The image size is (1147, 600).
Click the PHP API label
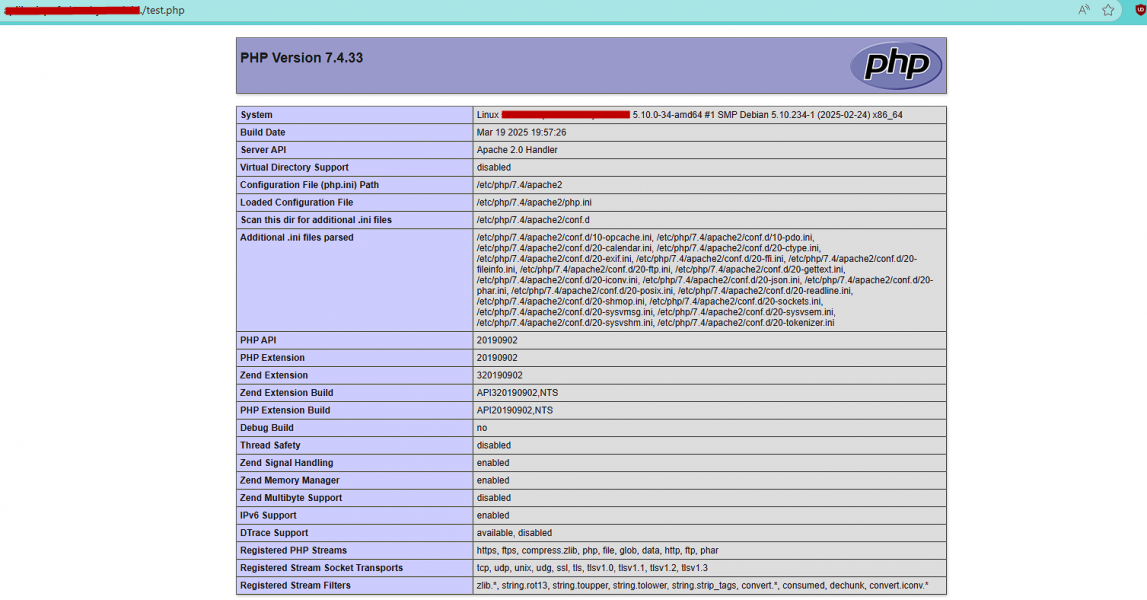258,340
